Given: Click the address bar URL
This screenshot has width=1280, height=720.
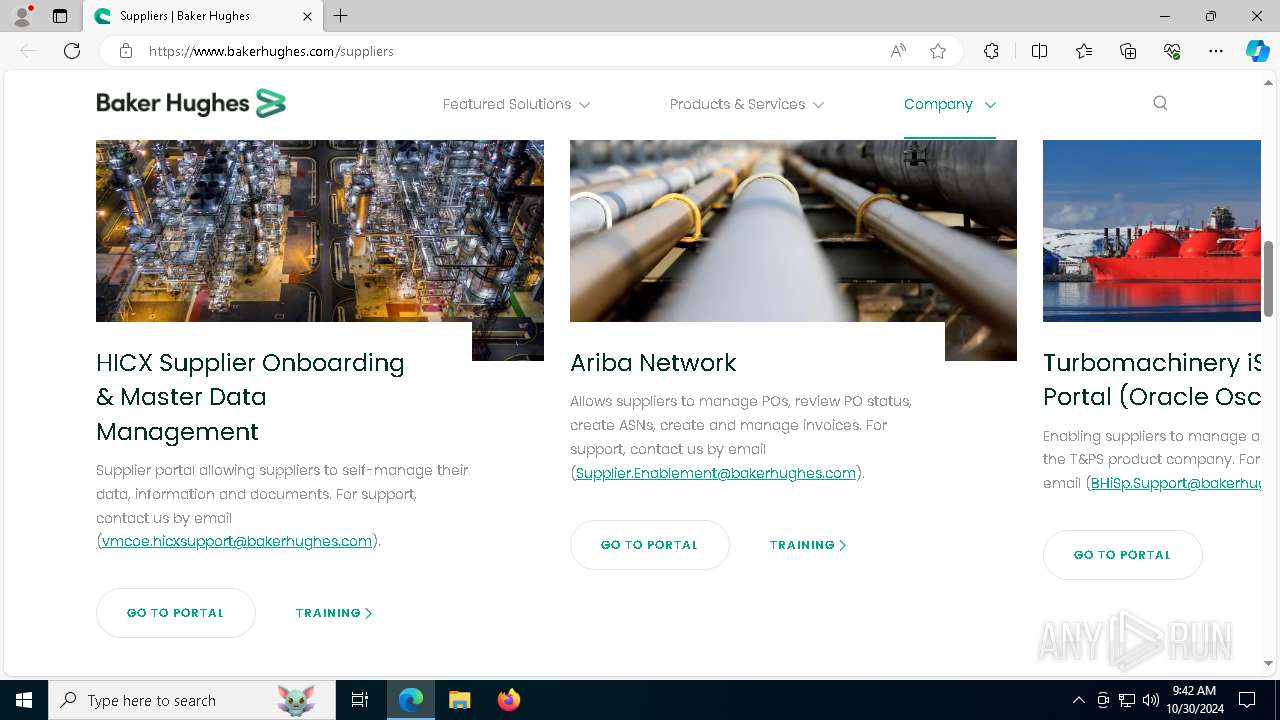Looking at the screenshot, I should [271, 51].
